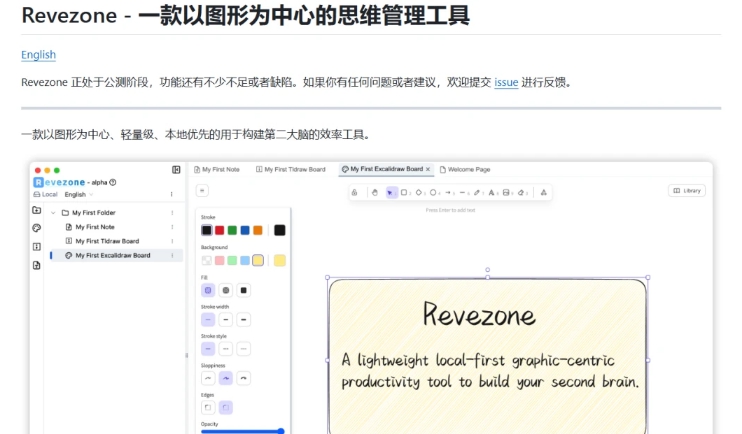Select the dashed stroke style
The width and height of the screenshot is (742, 434).
(226, 349)
